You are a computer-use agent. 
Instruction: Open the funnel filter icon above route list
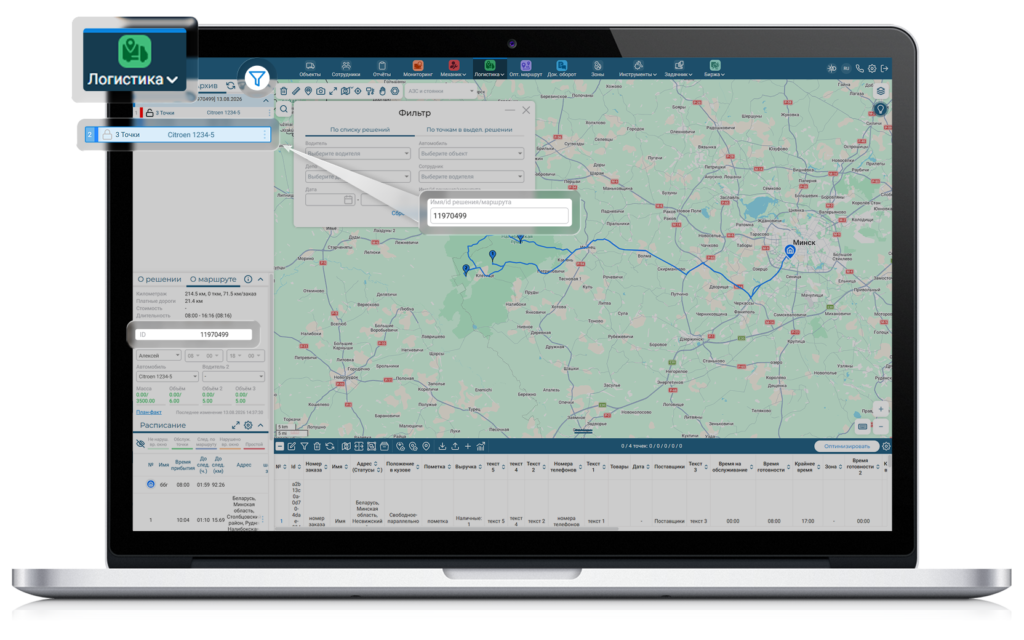coord(257,78)
